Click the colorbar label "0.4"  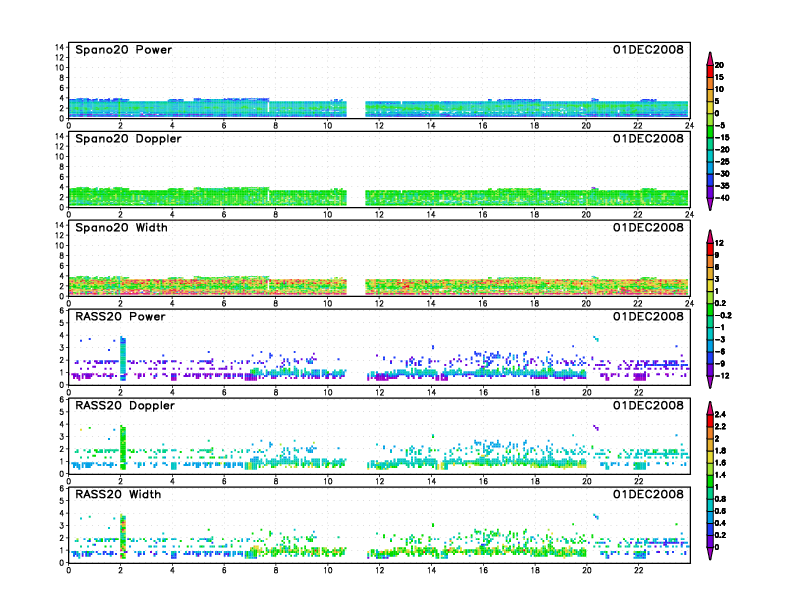pyautogui.click(x=720, y=523)
